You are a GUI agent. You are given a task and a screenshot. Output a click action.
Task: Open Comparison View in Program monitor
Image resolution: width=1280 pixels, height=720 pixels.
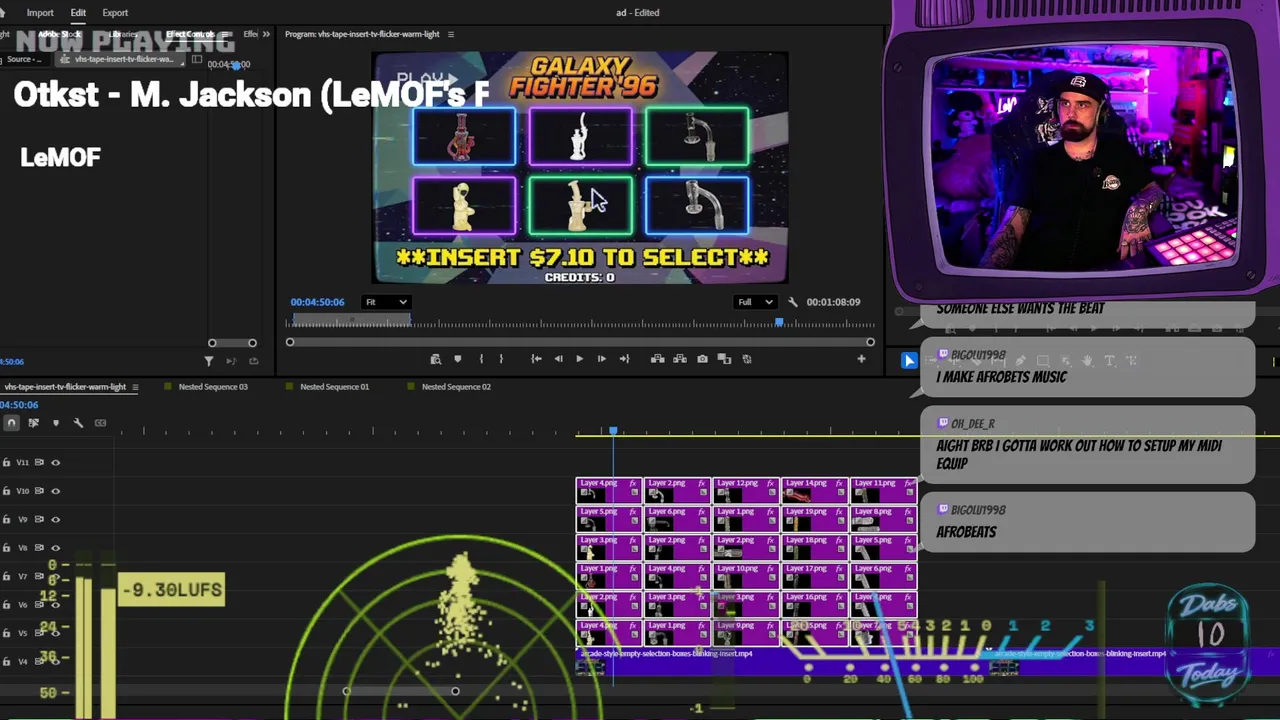click(724, 359)
